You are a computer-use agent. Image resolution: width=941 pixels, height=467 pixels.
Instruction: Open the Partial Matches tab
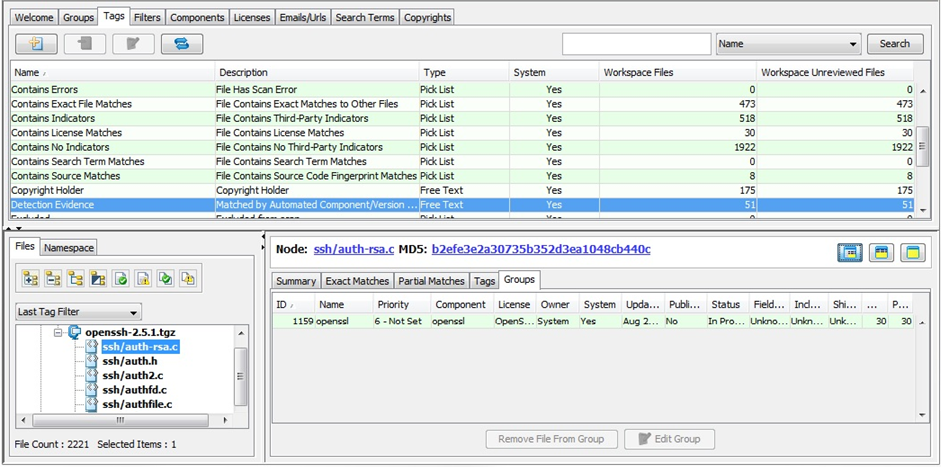(x=432, y=281)
